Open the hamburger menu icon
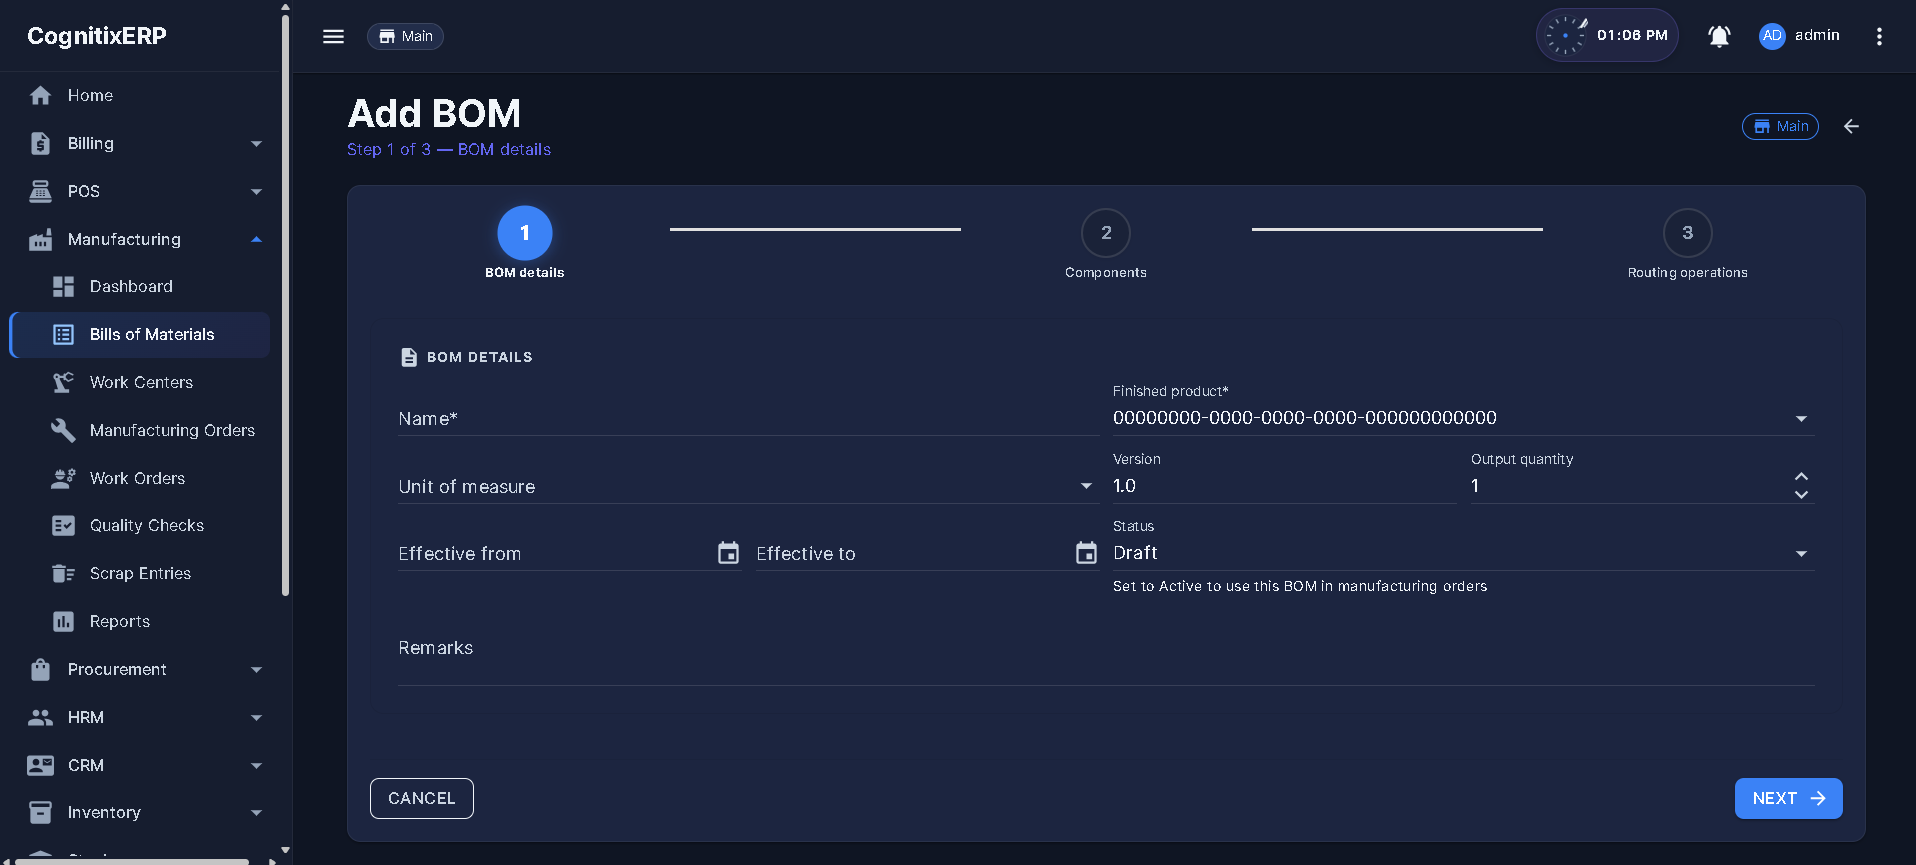The width and height of the screenshot is (1916, 865). click(x=333, y=36)
